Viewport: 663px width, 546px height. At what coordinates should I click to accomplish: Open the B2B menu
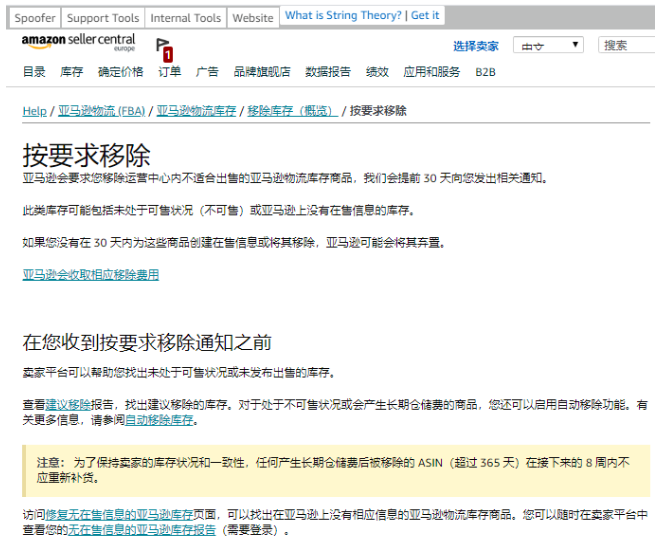[485, 72]
